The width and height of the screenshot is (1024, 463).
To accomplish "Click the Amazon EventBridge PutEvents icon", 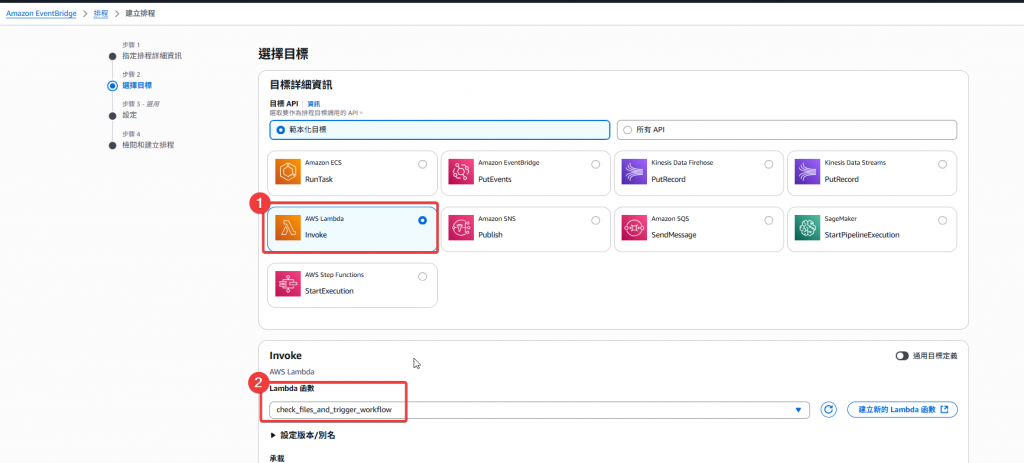I will pos(461,172).
